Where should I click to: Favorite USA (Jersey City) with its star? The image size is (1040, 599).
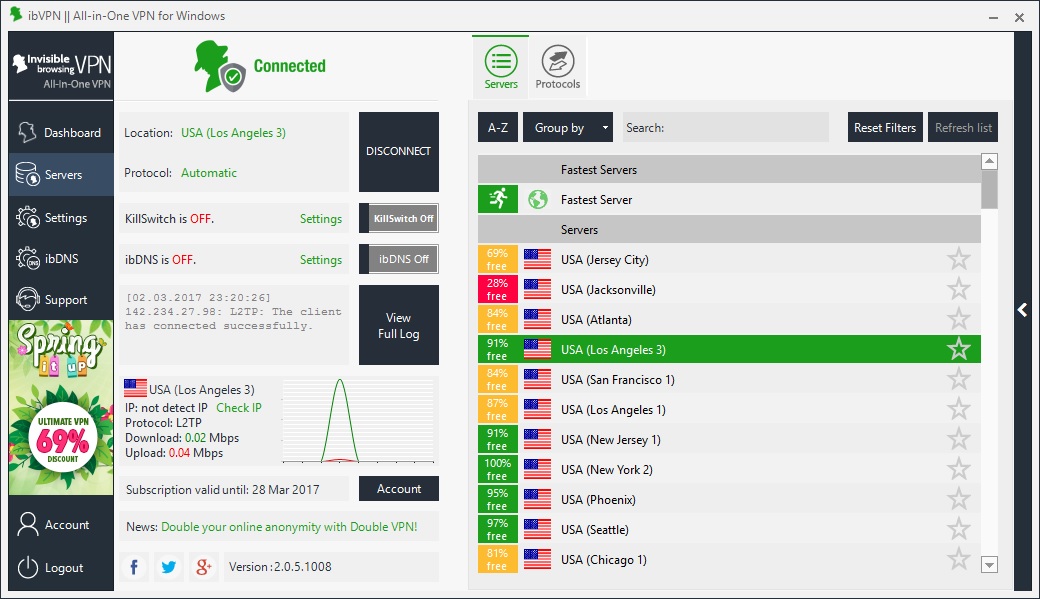tap(958, 259)
